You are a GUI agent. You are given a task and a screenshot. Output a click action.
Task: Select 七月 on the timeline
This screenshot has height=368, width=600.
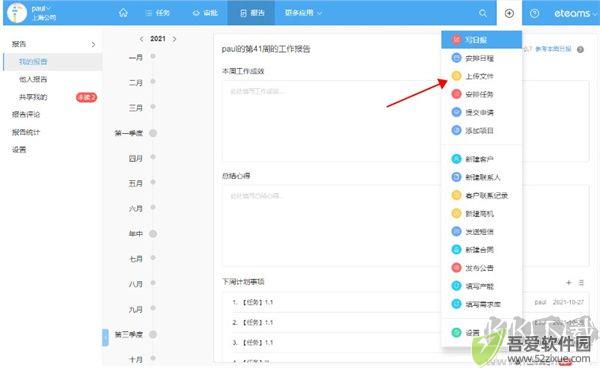(135, 259)
